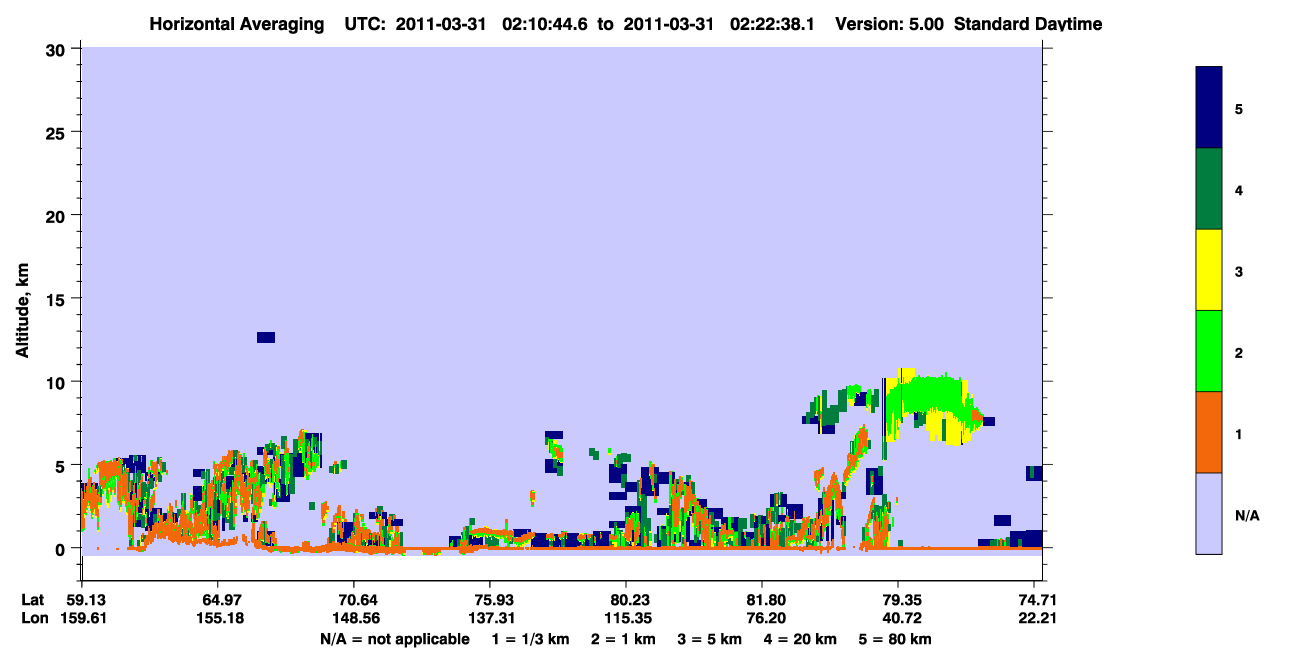1300x667 pixels.
Task: Click the orange colorbar segment for level 1
Action: click(1209, 432)
